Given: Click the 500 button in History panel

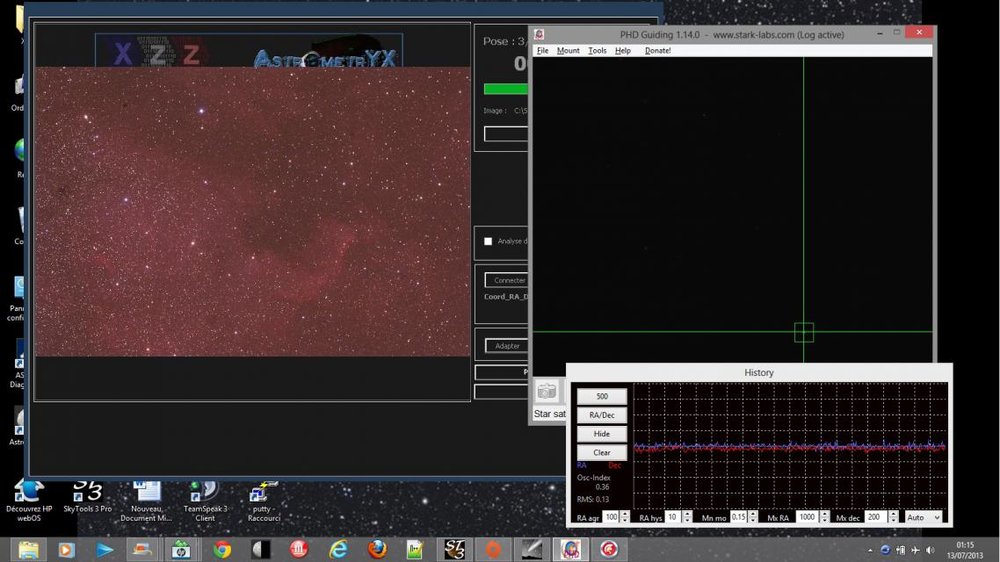Looking at the screenshot, I should click(x=601, y=396).
